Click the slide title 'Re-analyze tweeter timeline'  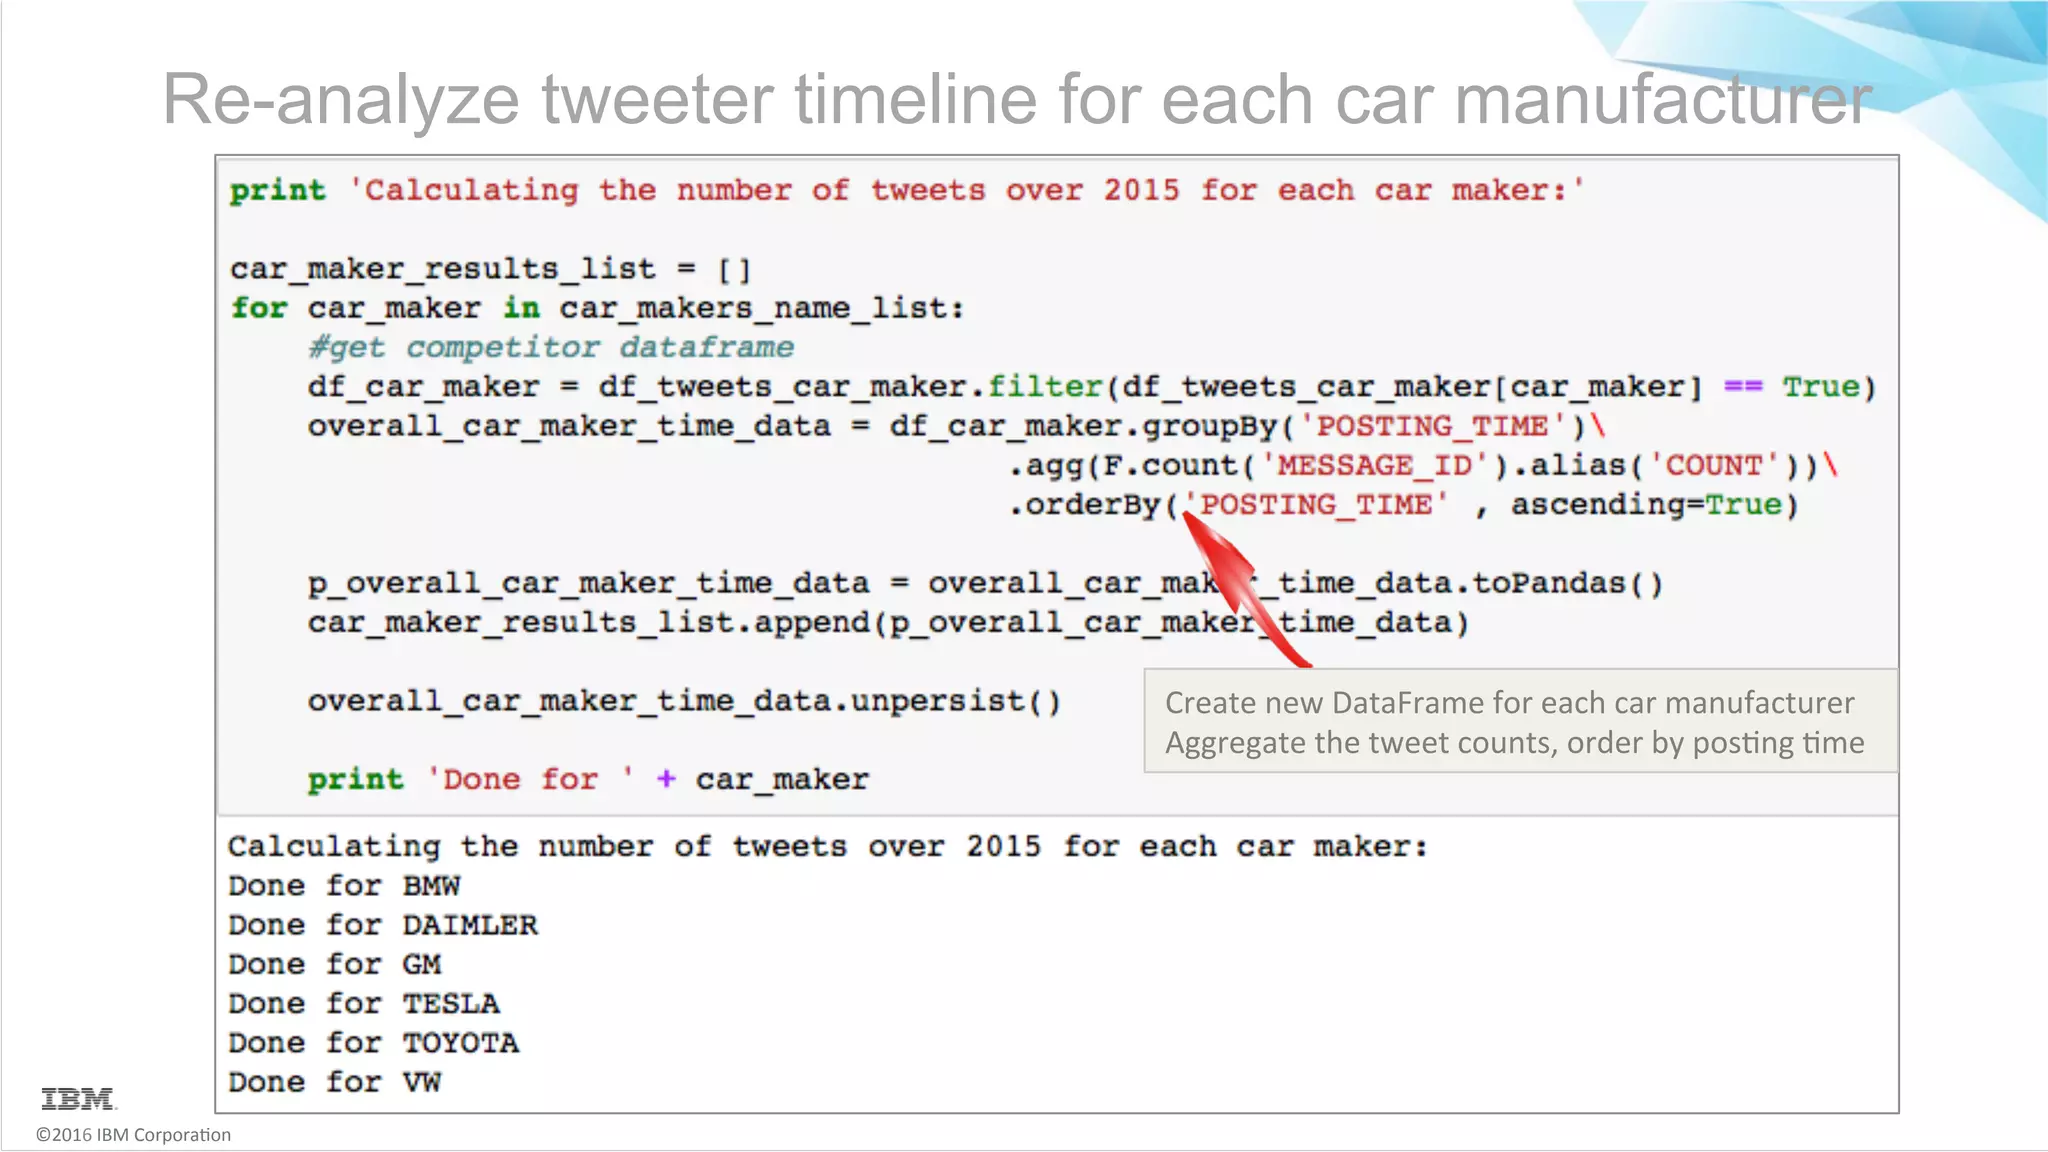(x=1017, y=99)
